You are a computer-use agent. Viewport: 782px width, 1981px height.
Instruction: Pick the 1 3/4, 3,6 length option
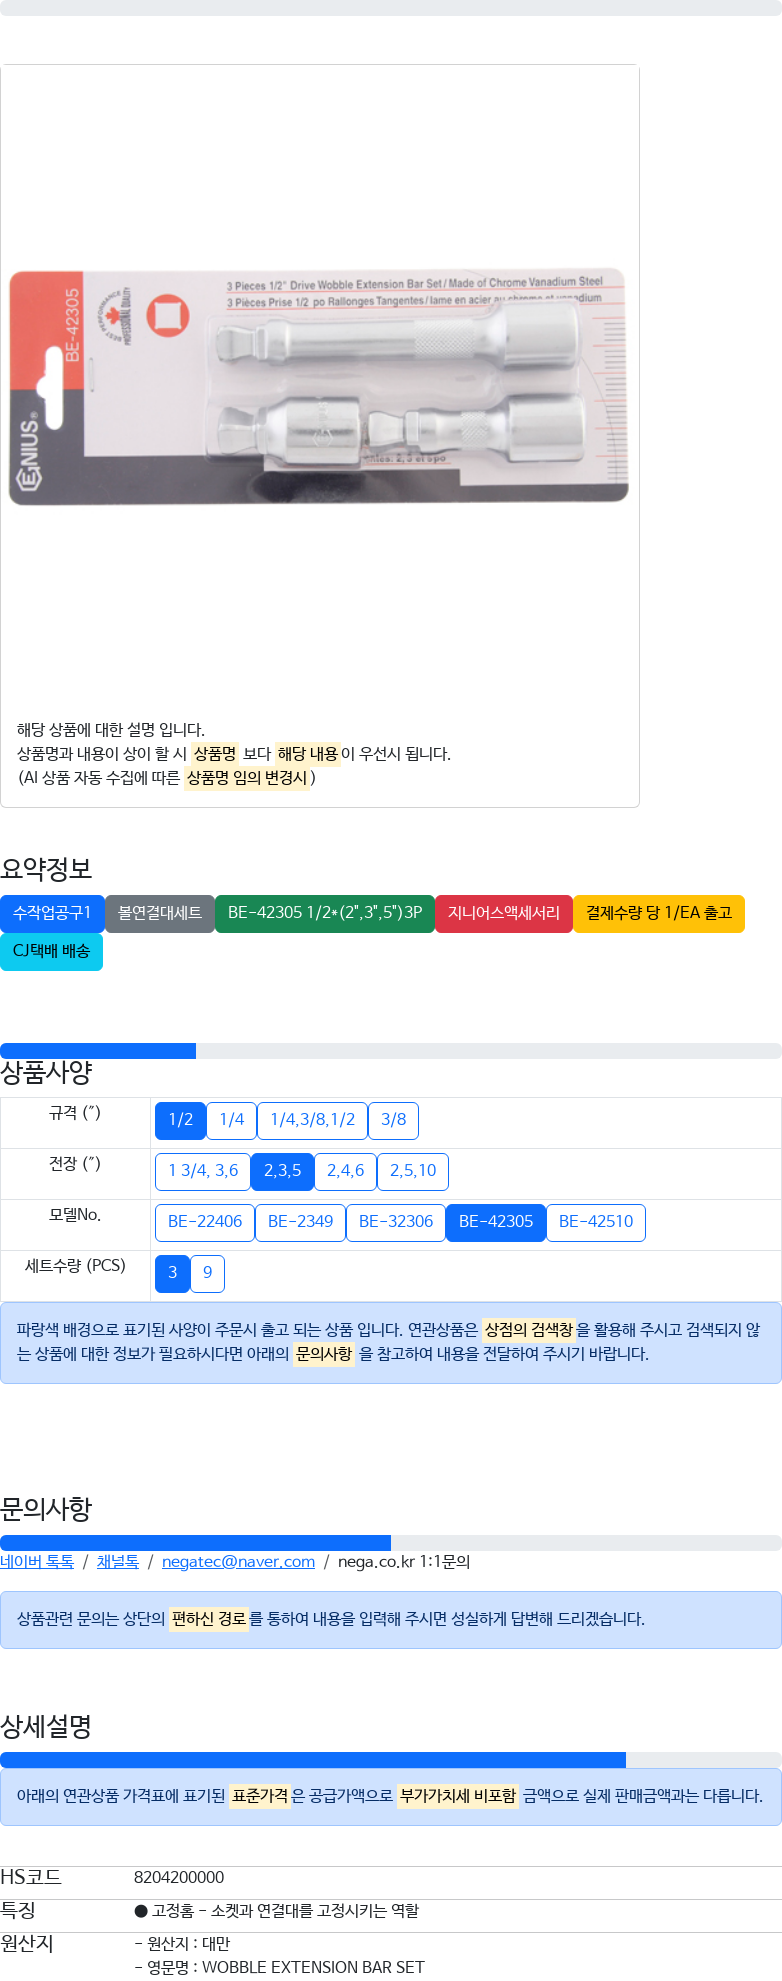click(x=203, y=1171)
